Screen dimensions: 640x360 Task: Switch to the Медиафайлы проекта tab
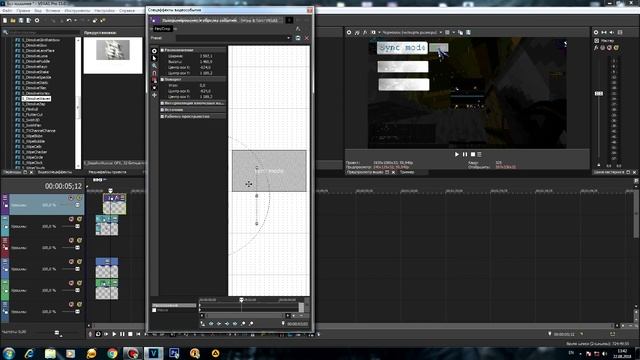point(108,172)
